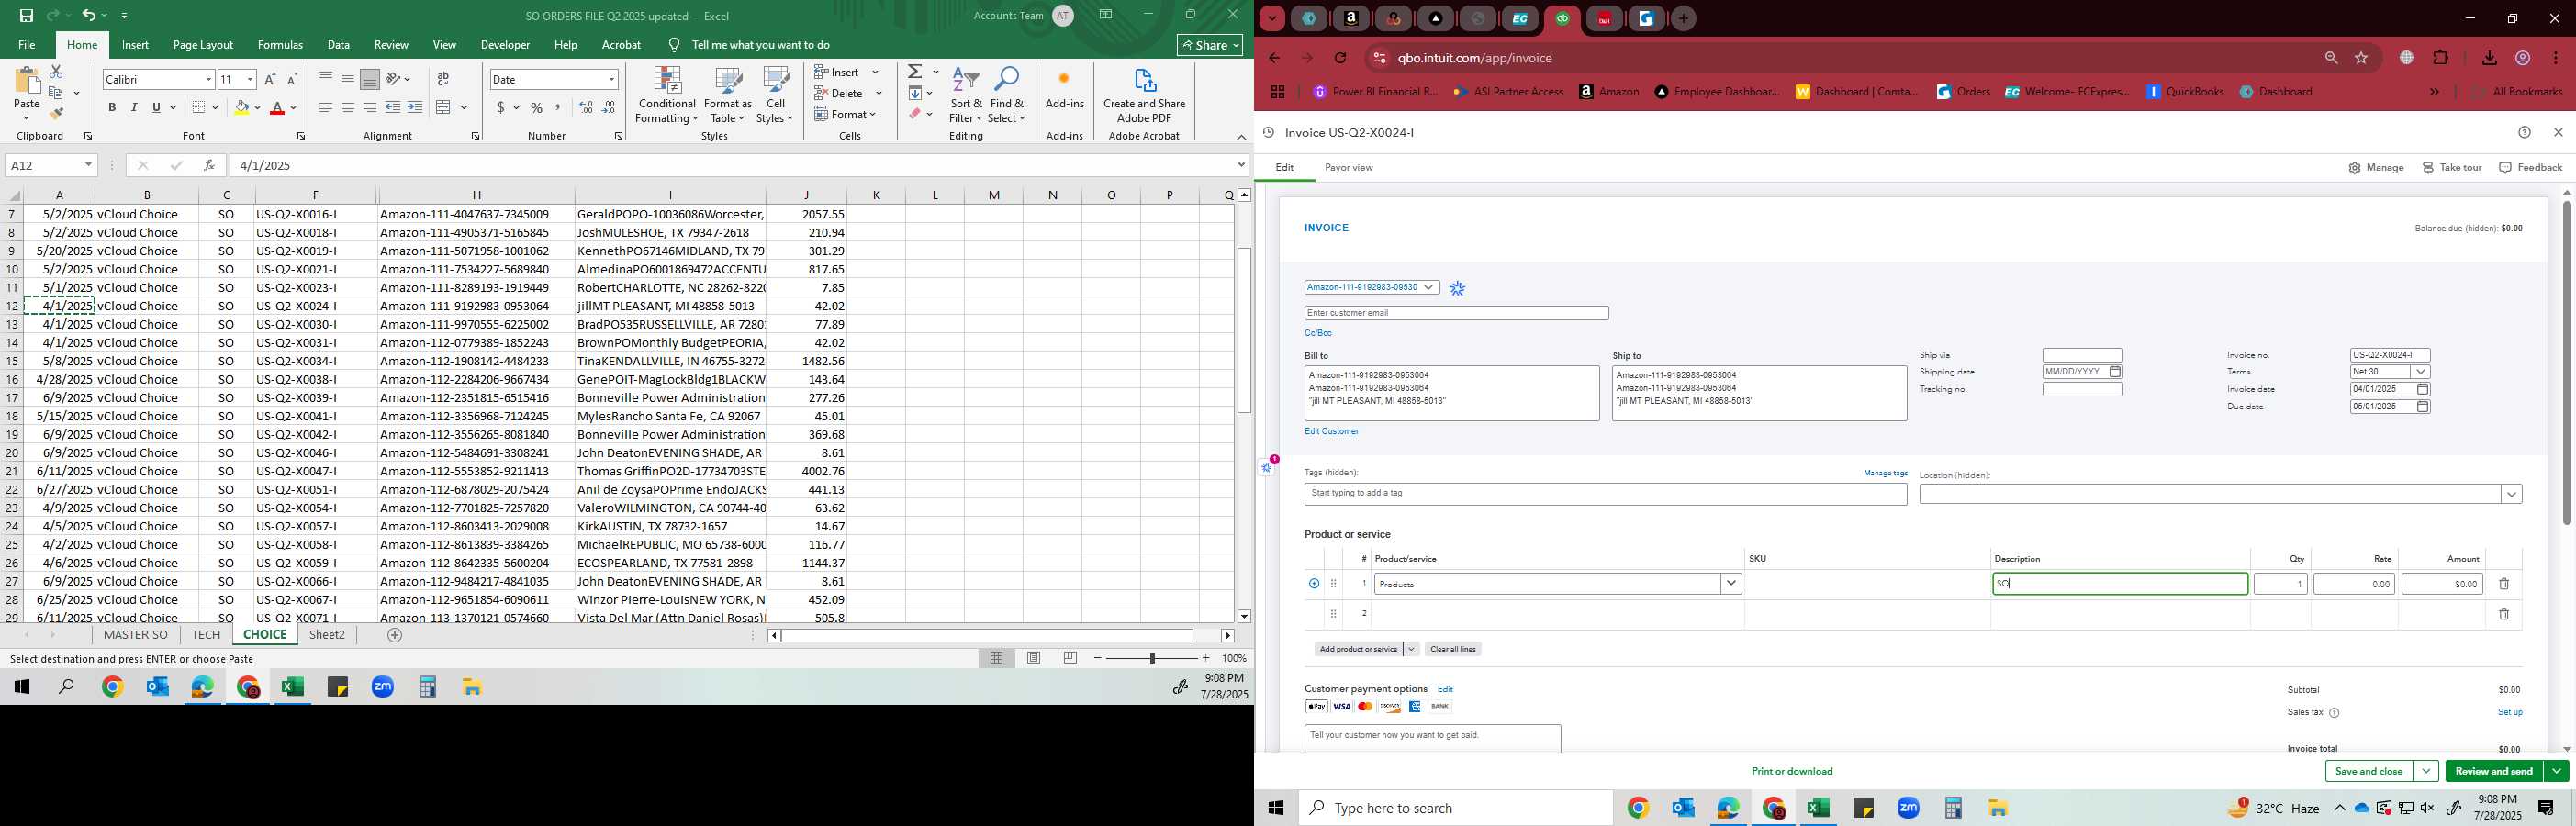
Task: Click the Find & Select magnifier icon
Action: (x=1007, y=80)
